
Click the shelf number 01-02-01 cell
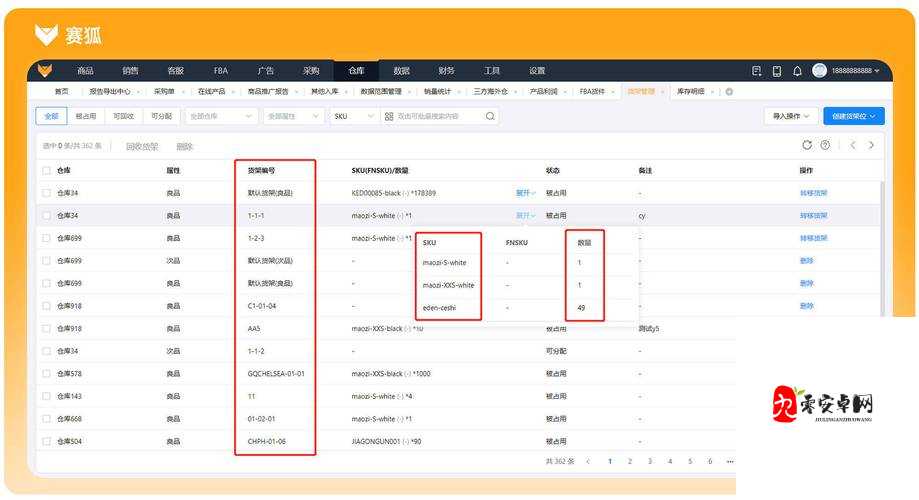(x=261, y=419)
